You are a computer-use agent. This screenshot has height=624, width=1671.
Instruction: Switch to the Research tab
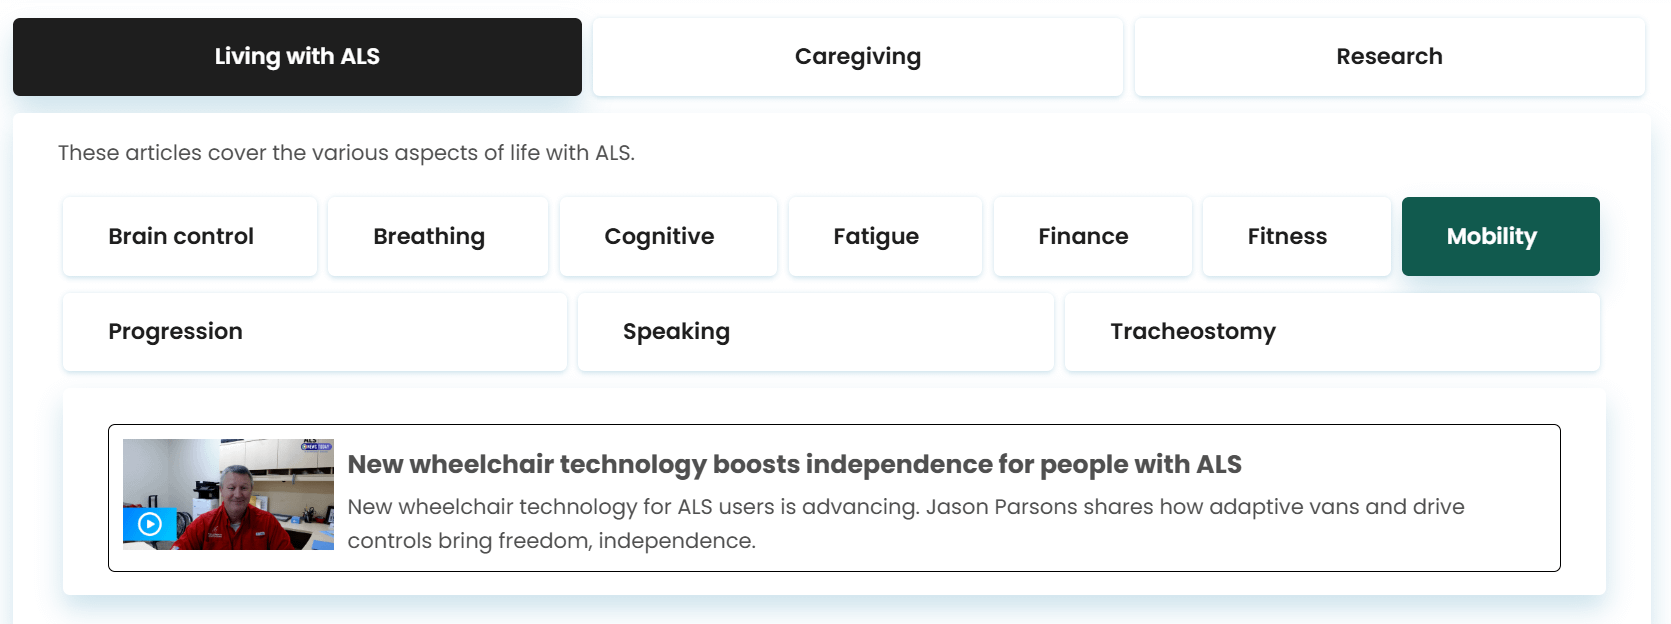tap(1389, 56)
